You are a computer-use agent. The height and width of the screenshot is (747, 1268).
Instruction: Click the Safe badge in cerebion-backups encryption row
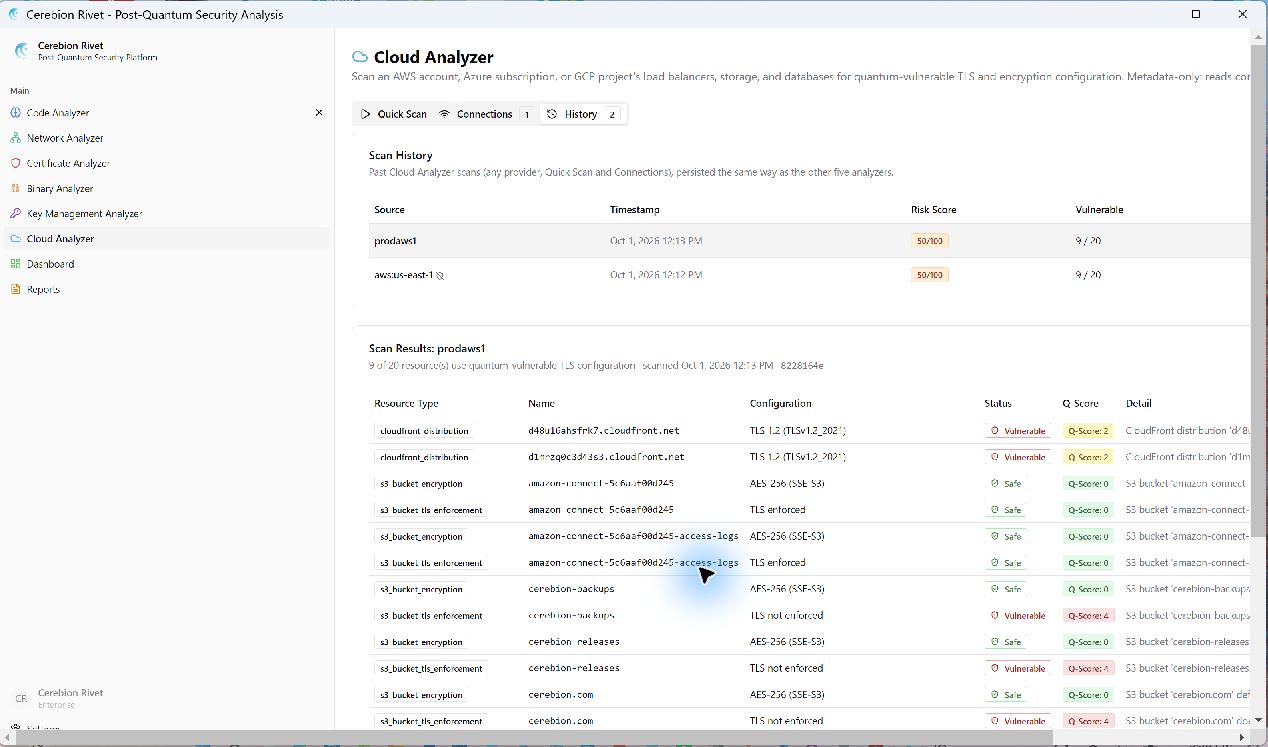point(1007,589)
